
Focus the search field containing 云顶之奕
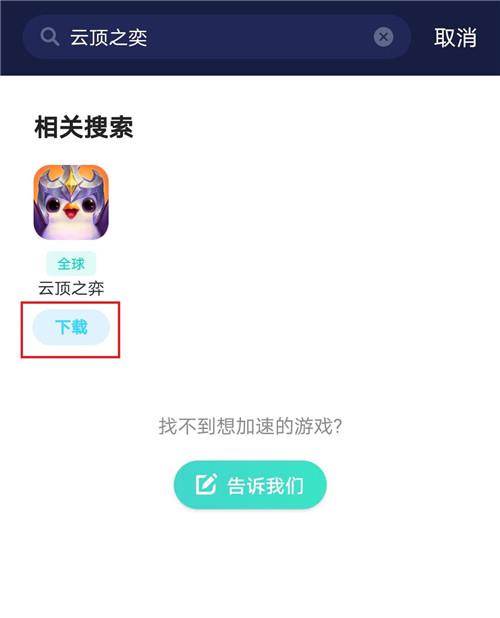click(217, 37)
